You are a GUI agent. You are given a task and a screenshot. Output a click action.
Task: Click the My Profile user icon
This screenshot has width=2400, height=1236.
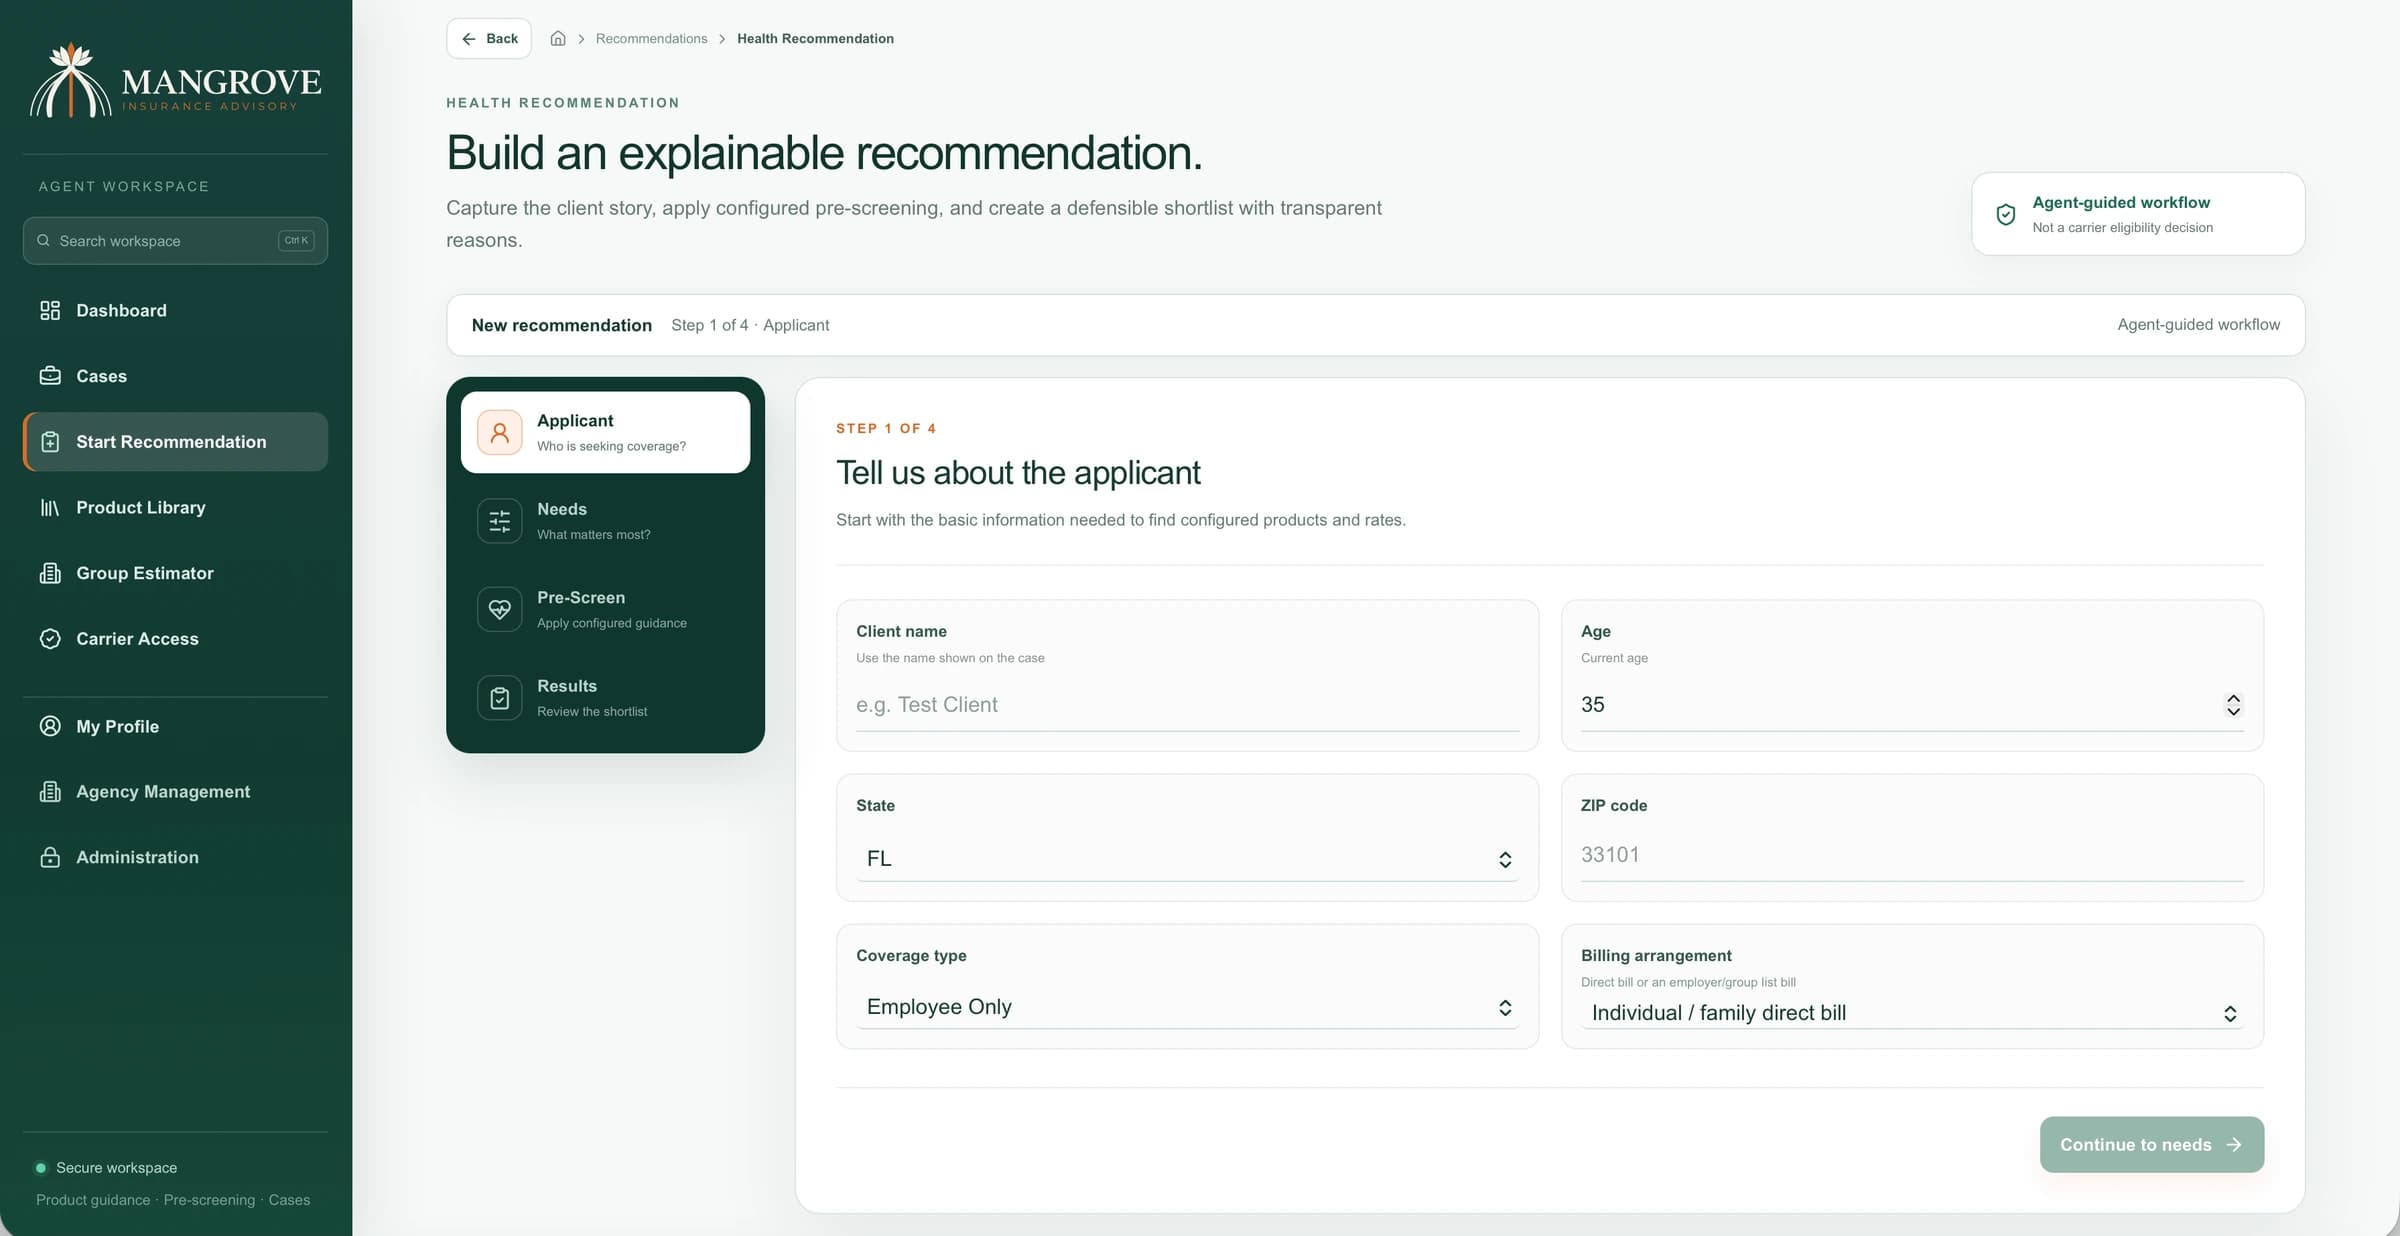pyautogui.click(x=50, y=726)
